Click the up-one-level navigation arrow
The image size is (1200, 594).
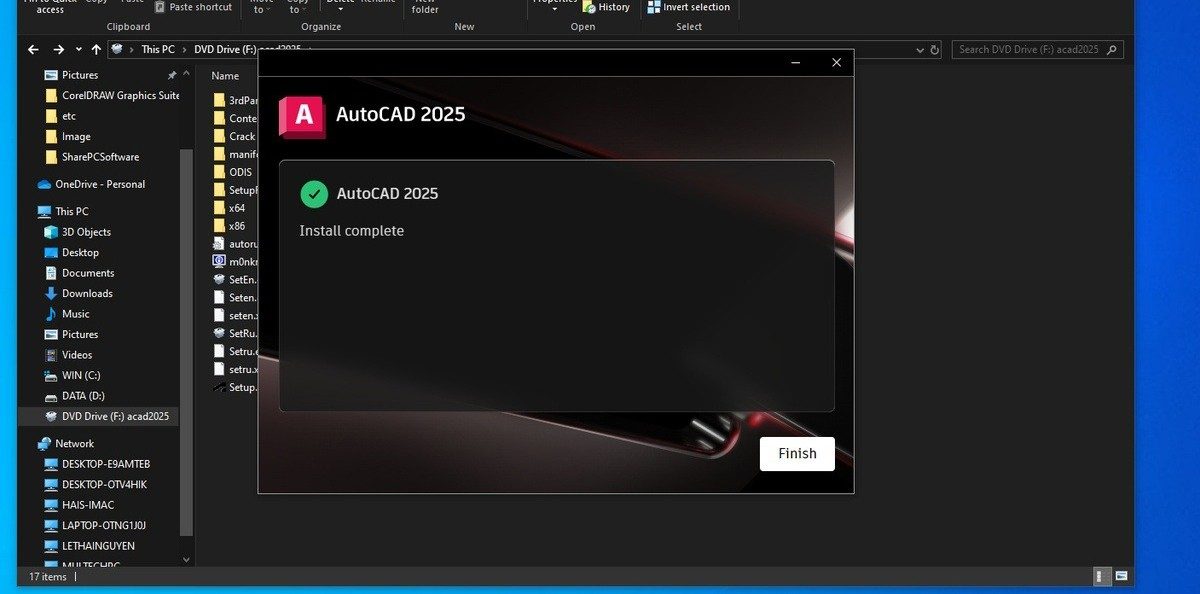pyautogui.click(x=96, y=48)
